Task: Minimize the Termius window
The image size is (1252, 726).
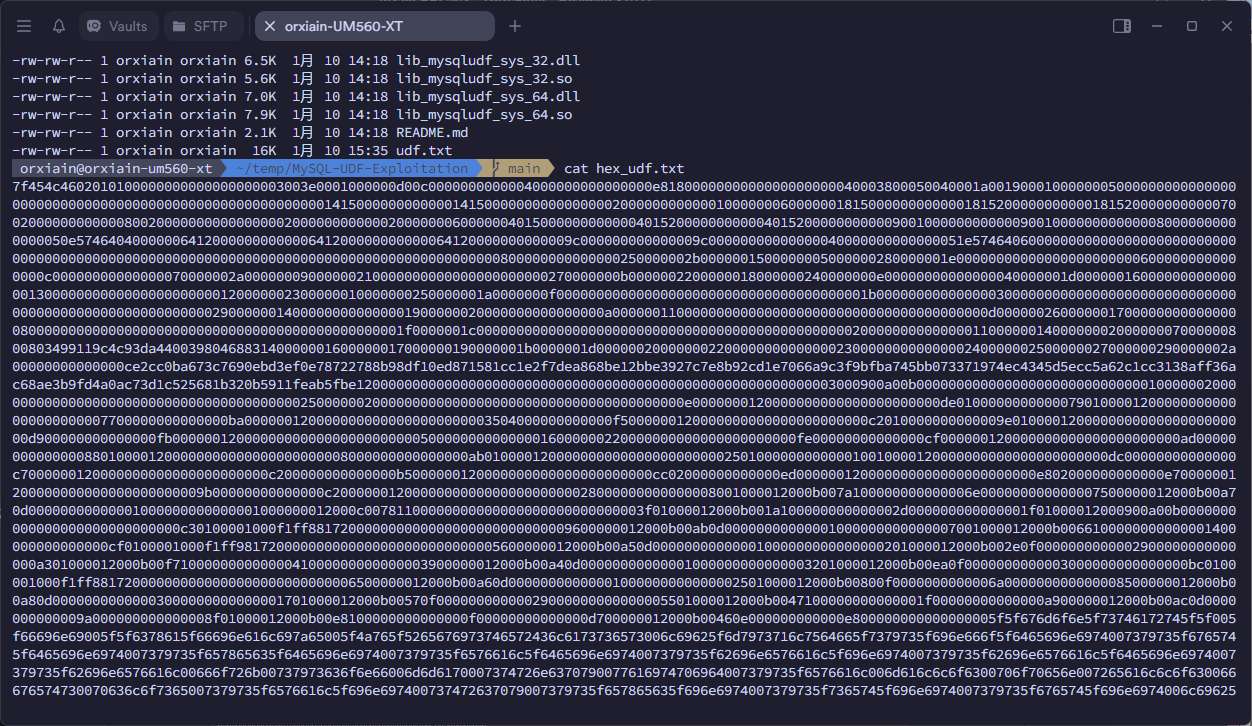Action: 1157,26
